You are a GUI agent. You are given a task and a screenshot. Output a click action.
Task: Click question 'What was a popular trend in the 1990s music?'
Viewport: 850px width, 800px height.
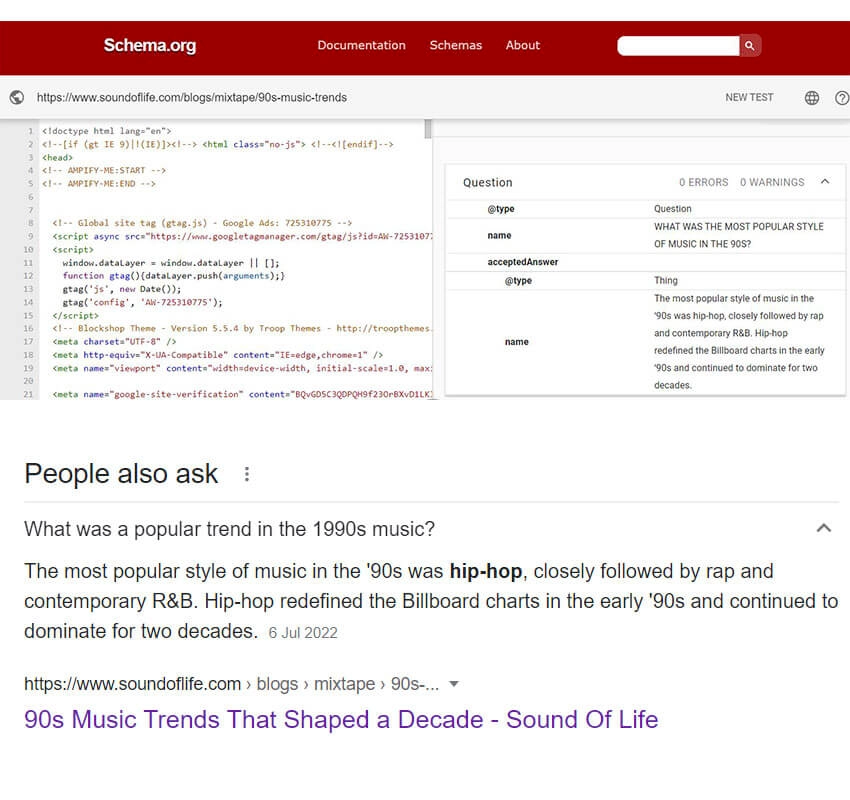229,529
